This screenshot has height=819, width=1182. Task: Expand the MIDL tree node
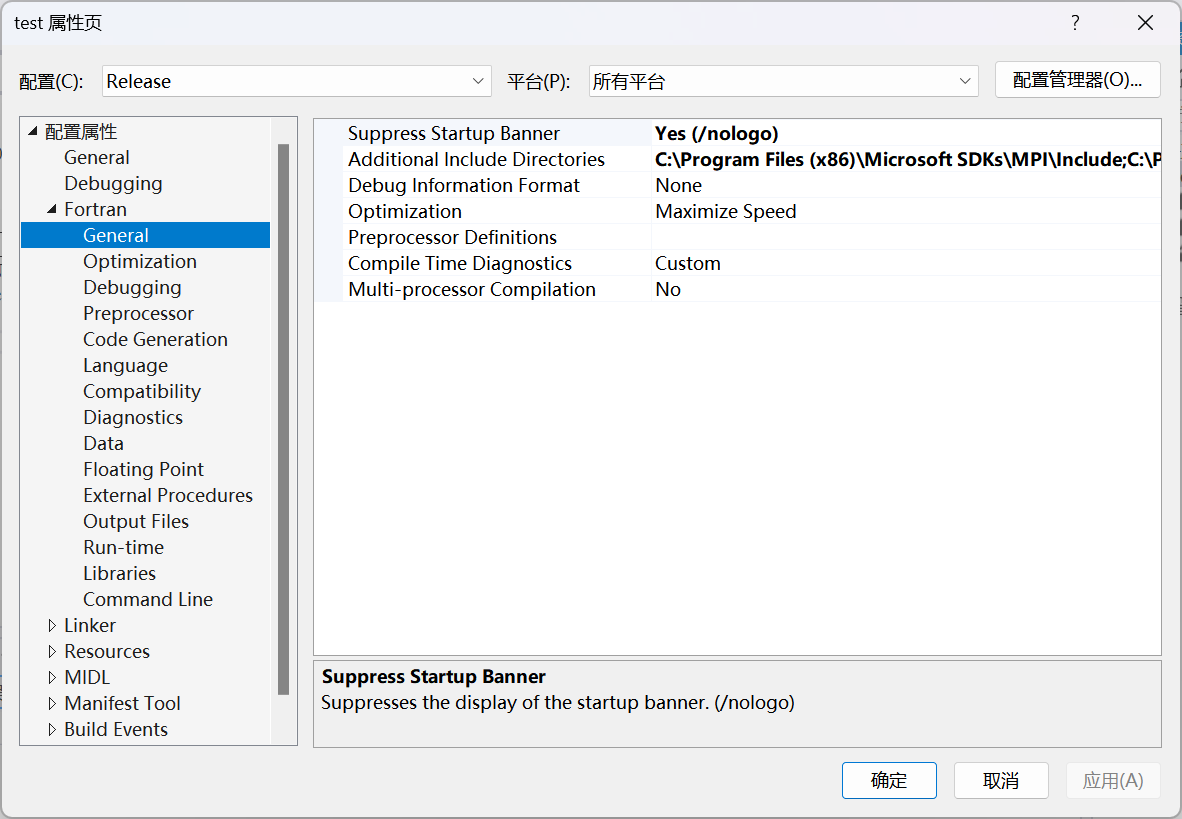tap(53, 677)
